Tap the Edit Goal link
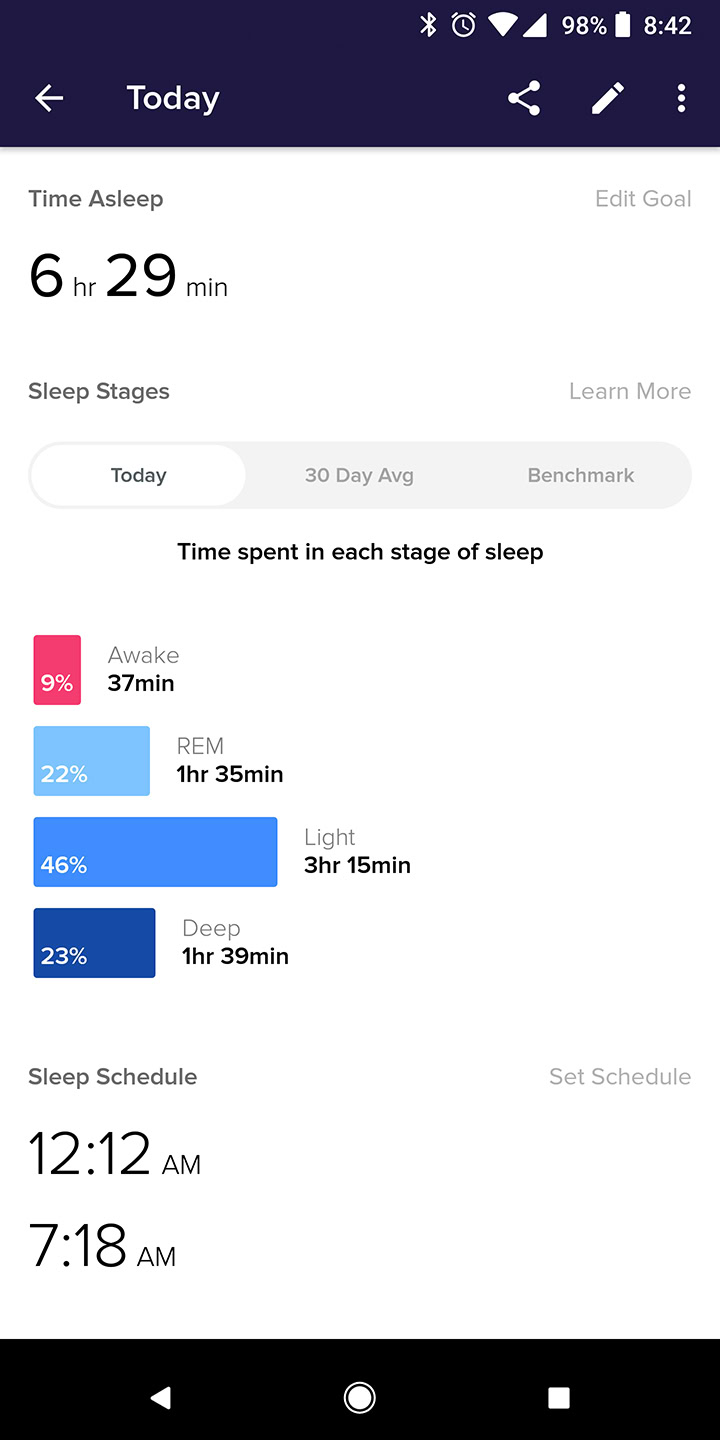This screenshot has height=1440, width=720. 643,199
